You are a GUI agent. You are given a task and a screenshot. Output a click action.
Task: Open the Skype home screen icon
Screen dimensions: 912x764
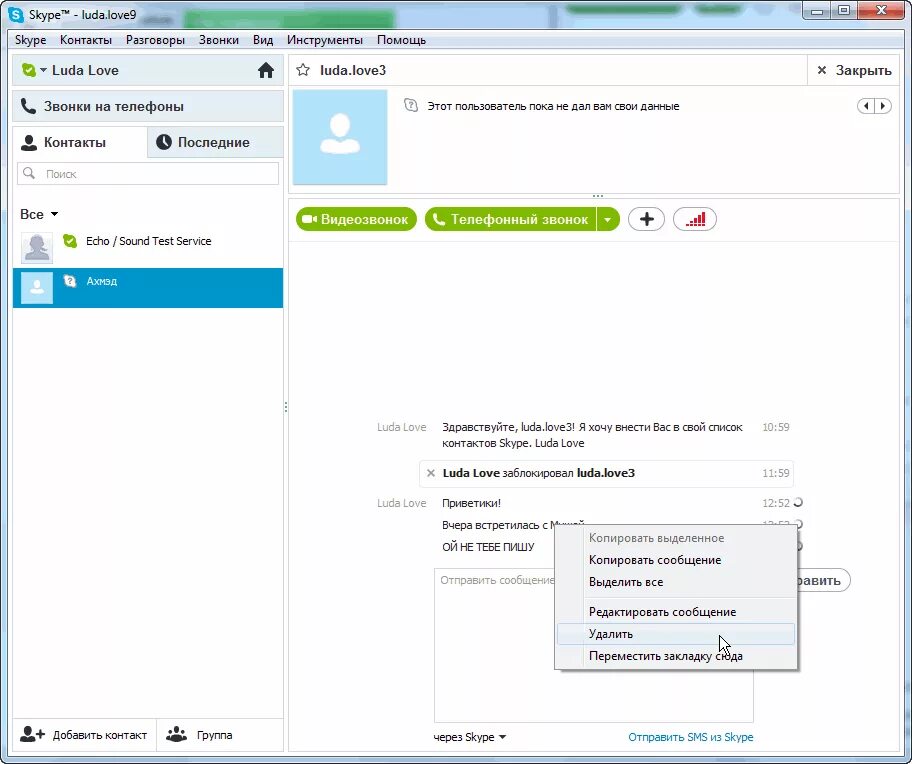point(266,70)
